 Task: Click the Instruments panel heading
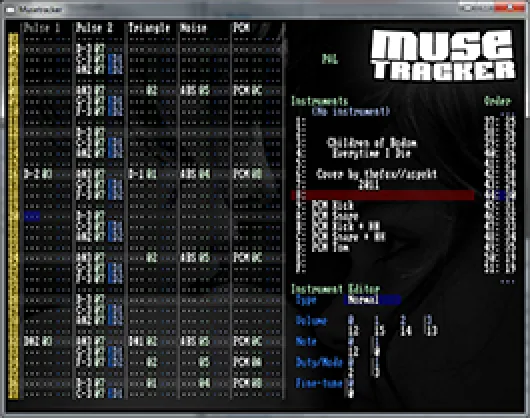(x=319, y=101)
